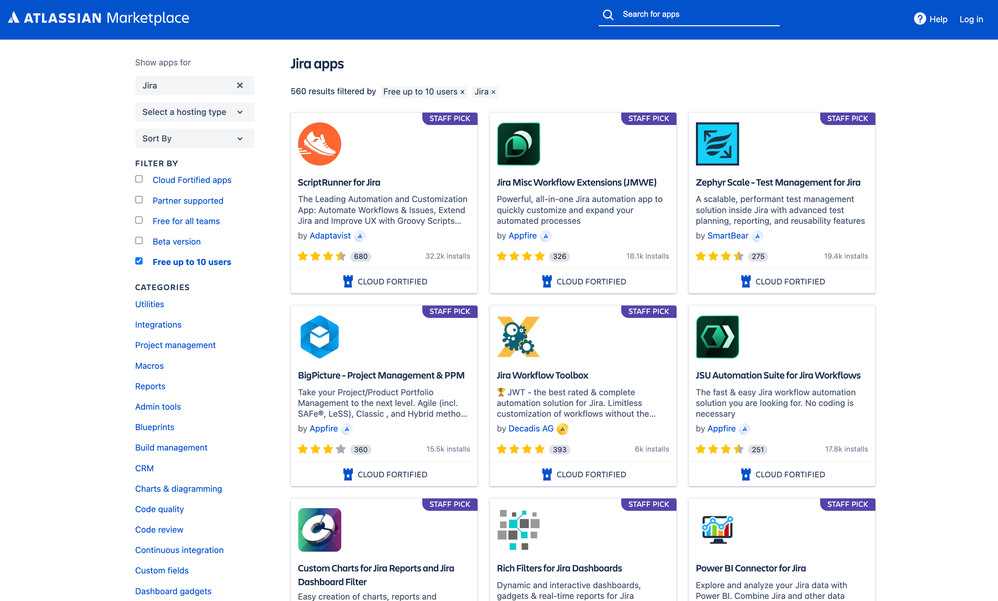Click the Log in button
Image resolution: width=998 pixels, height=601 pixels.
tap(970, 19)
